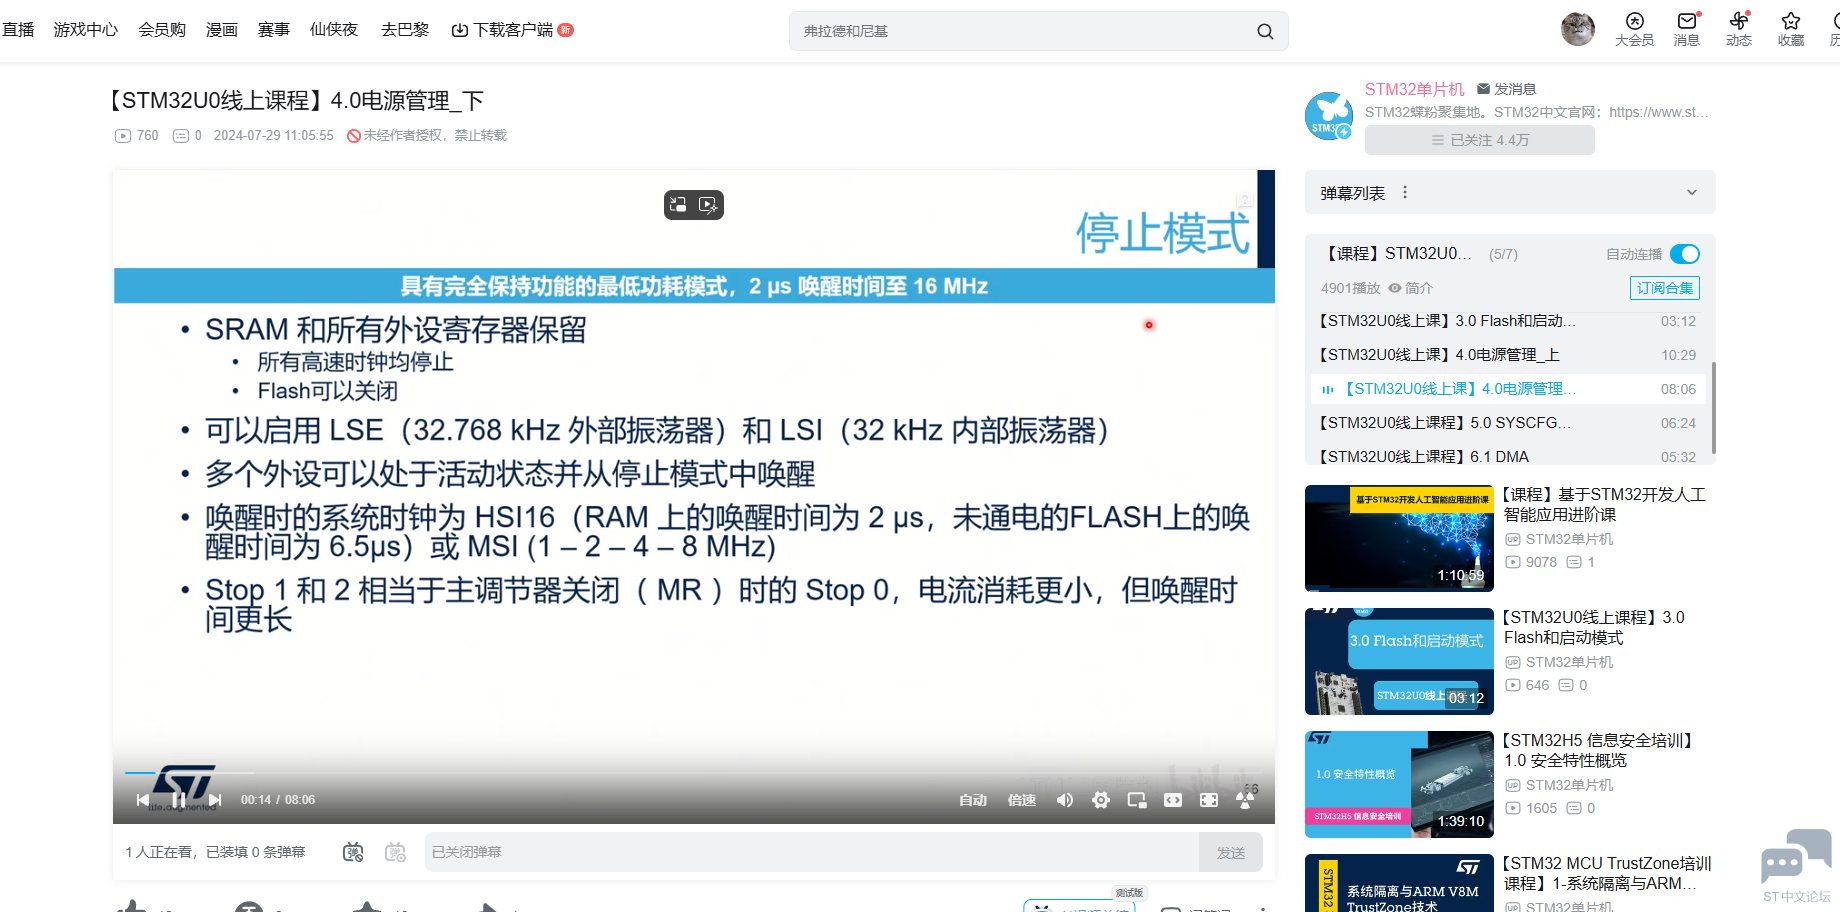
Task: Open the 弹幕列表 three-dot menu
Action: tap(1405, 192)
